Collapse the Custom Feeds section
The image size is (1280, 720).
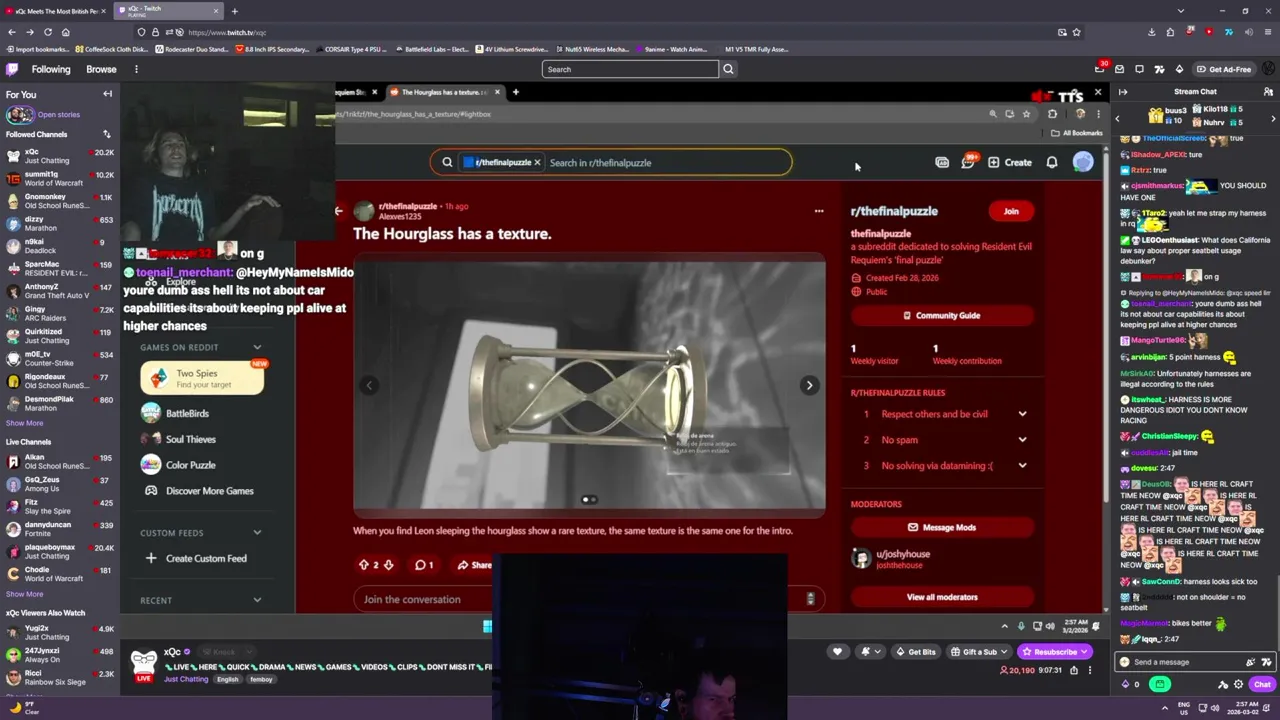257,533
